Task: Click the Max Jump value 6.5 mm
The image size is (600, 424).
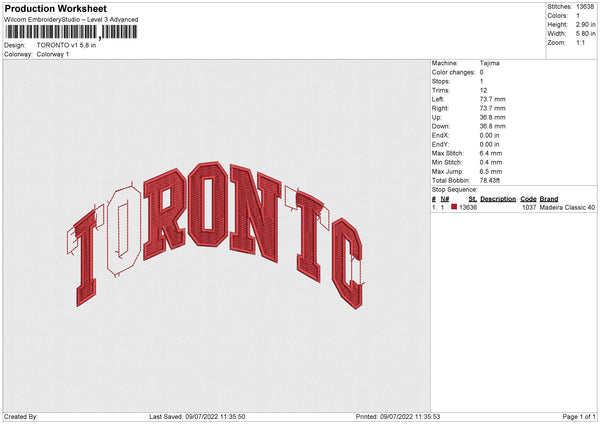Action: click(x=491, y=171)
